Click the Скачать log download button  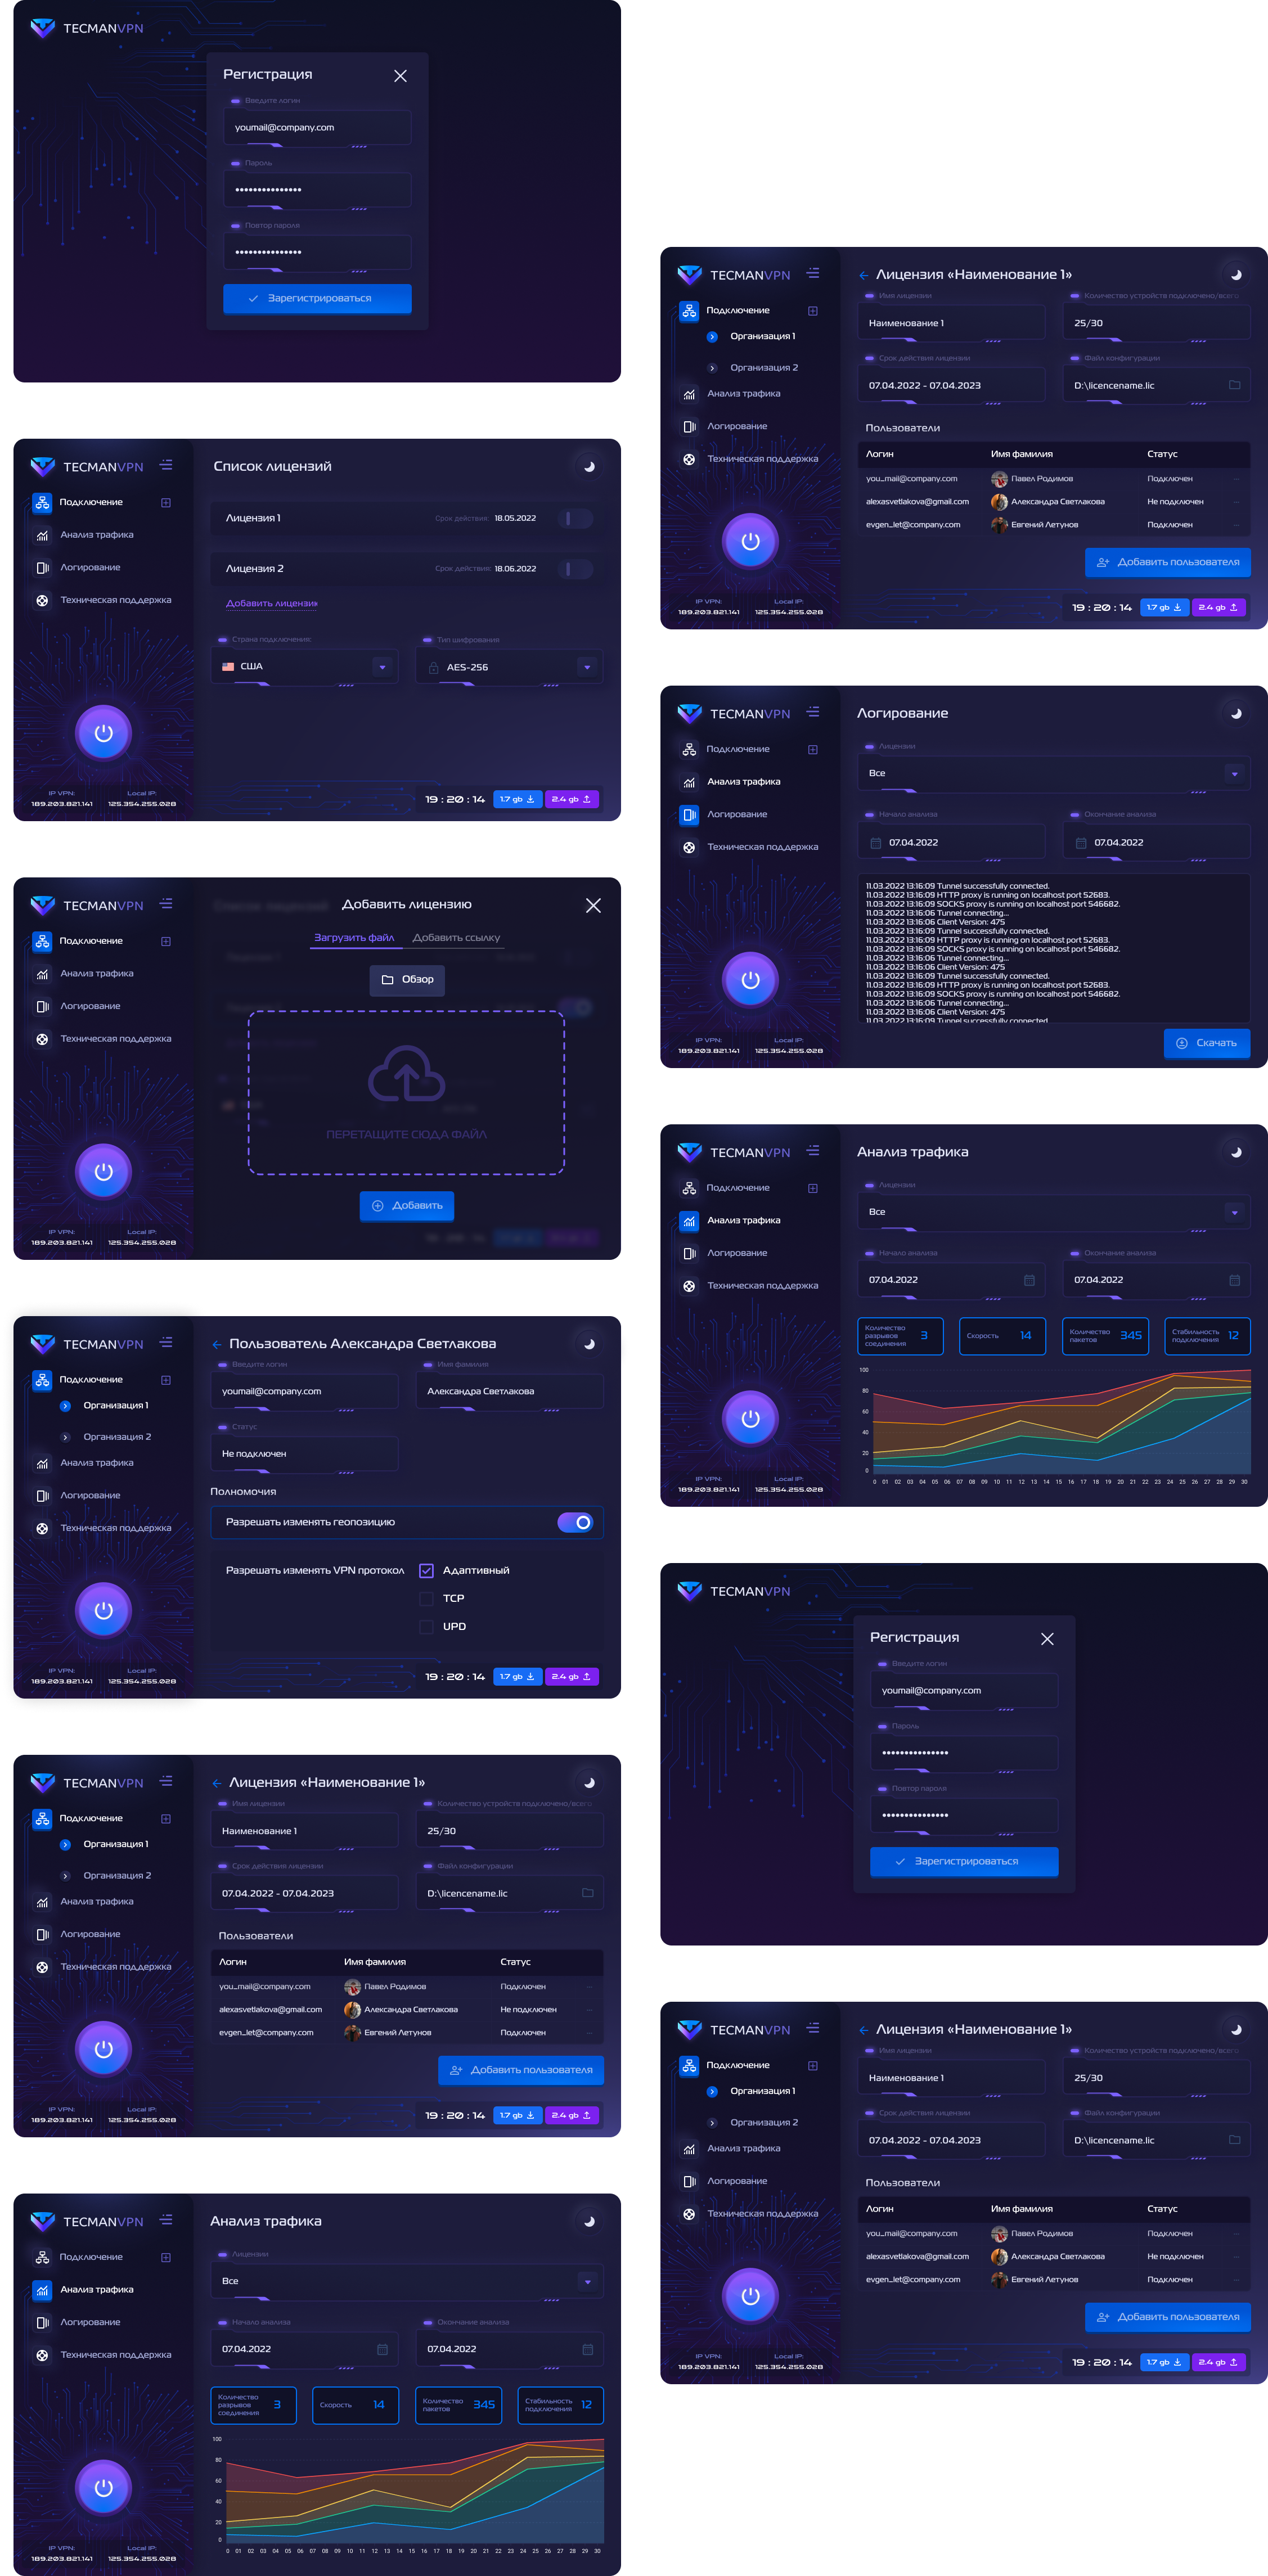pos(1206,1043)
